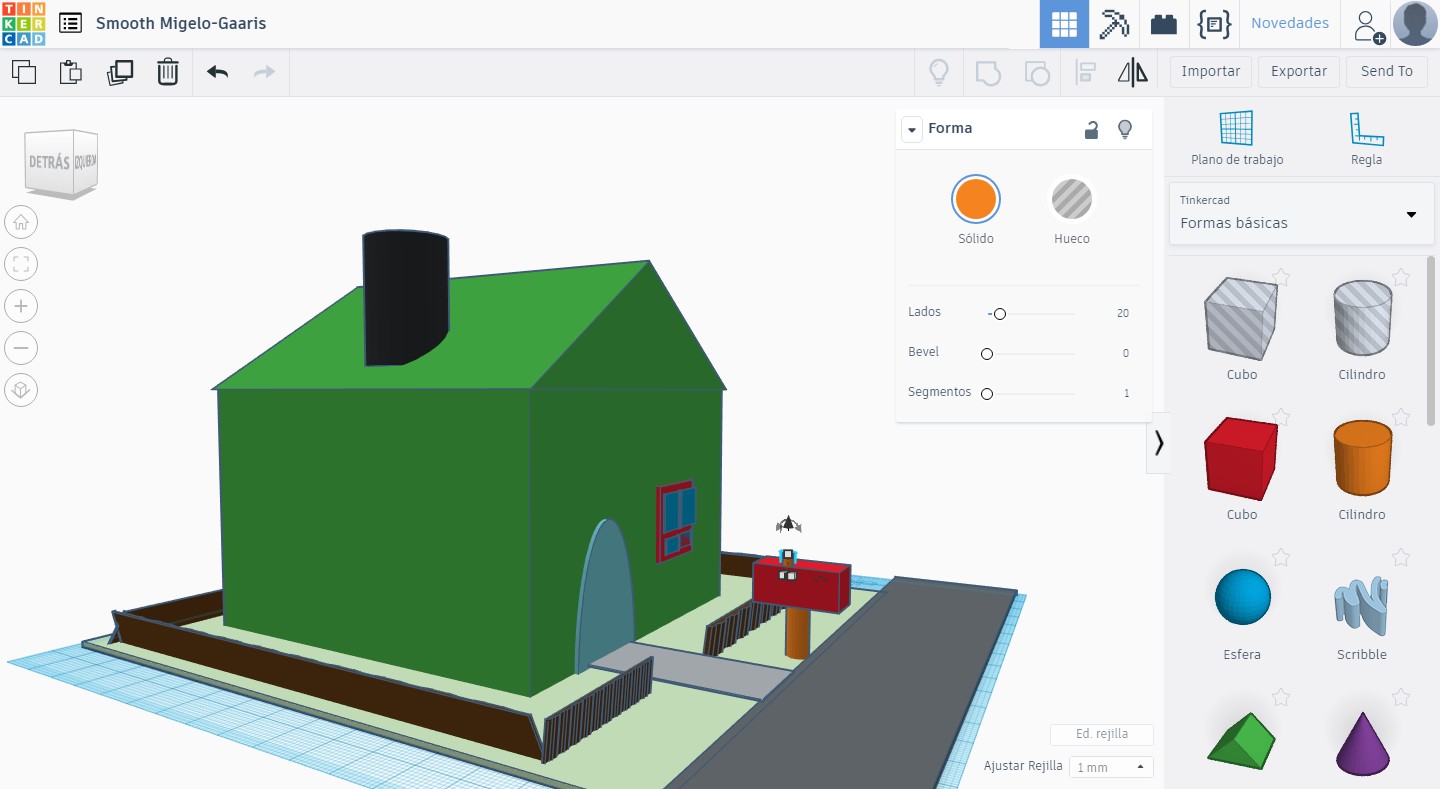Open the Ajustar Rejilla 1 mm dropdown
1440x789 pixels.
coord(1111,767)
